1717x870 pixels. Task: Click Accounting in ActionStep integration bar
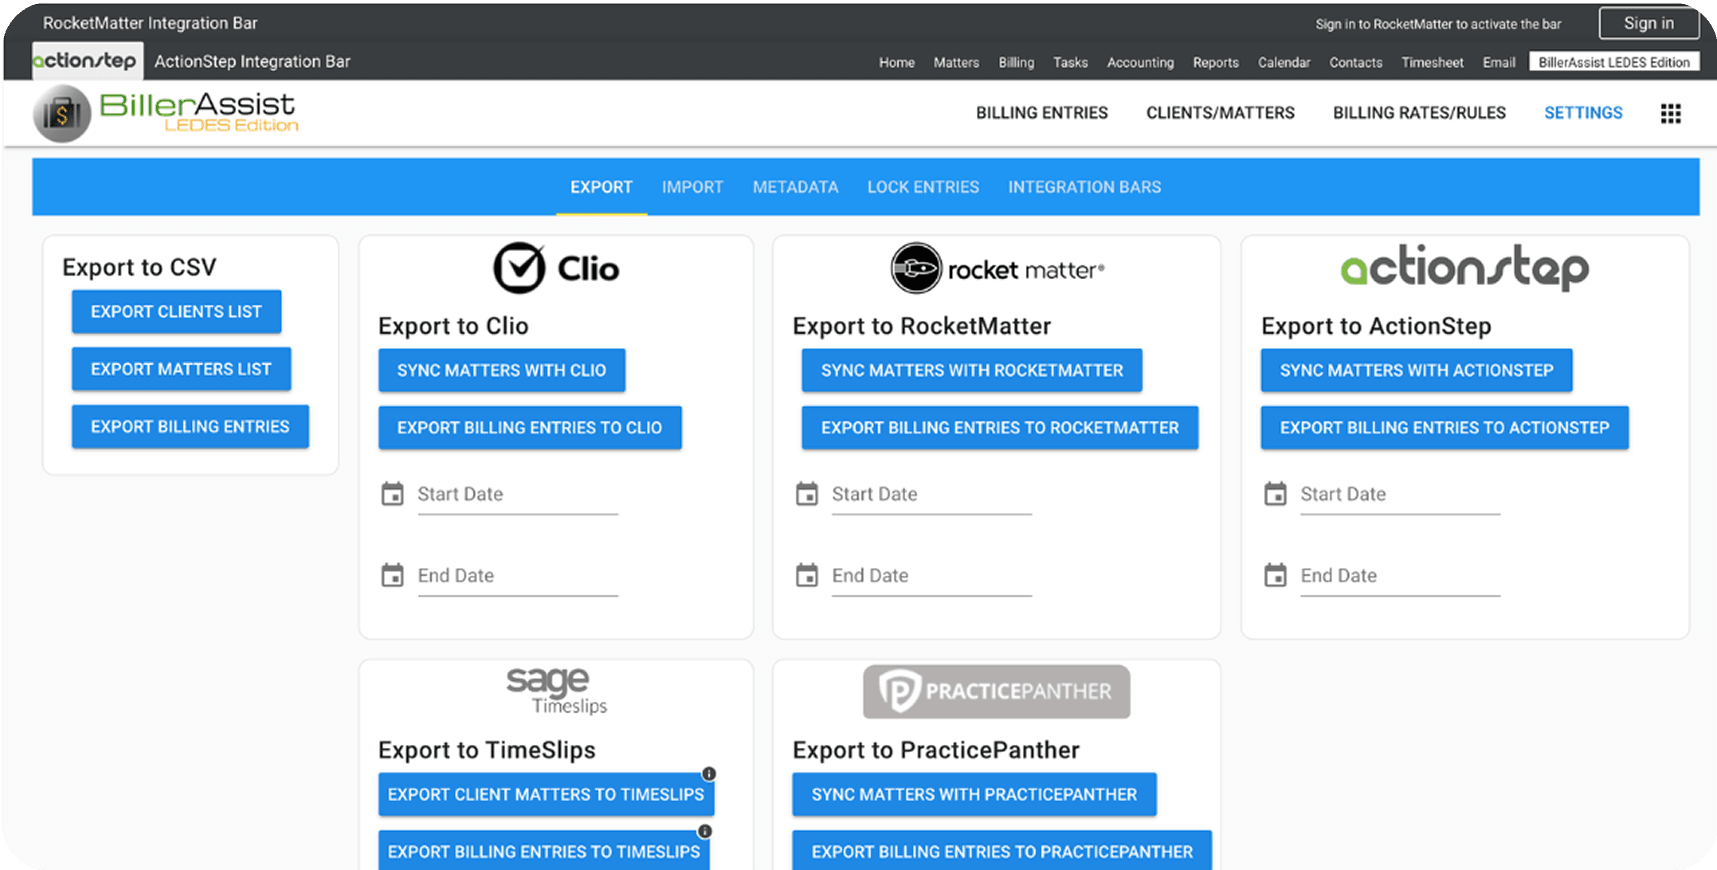[x=1140, y=62]
